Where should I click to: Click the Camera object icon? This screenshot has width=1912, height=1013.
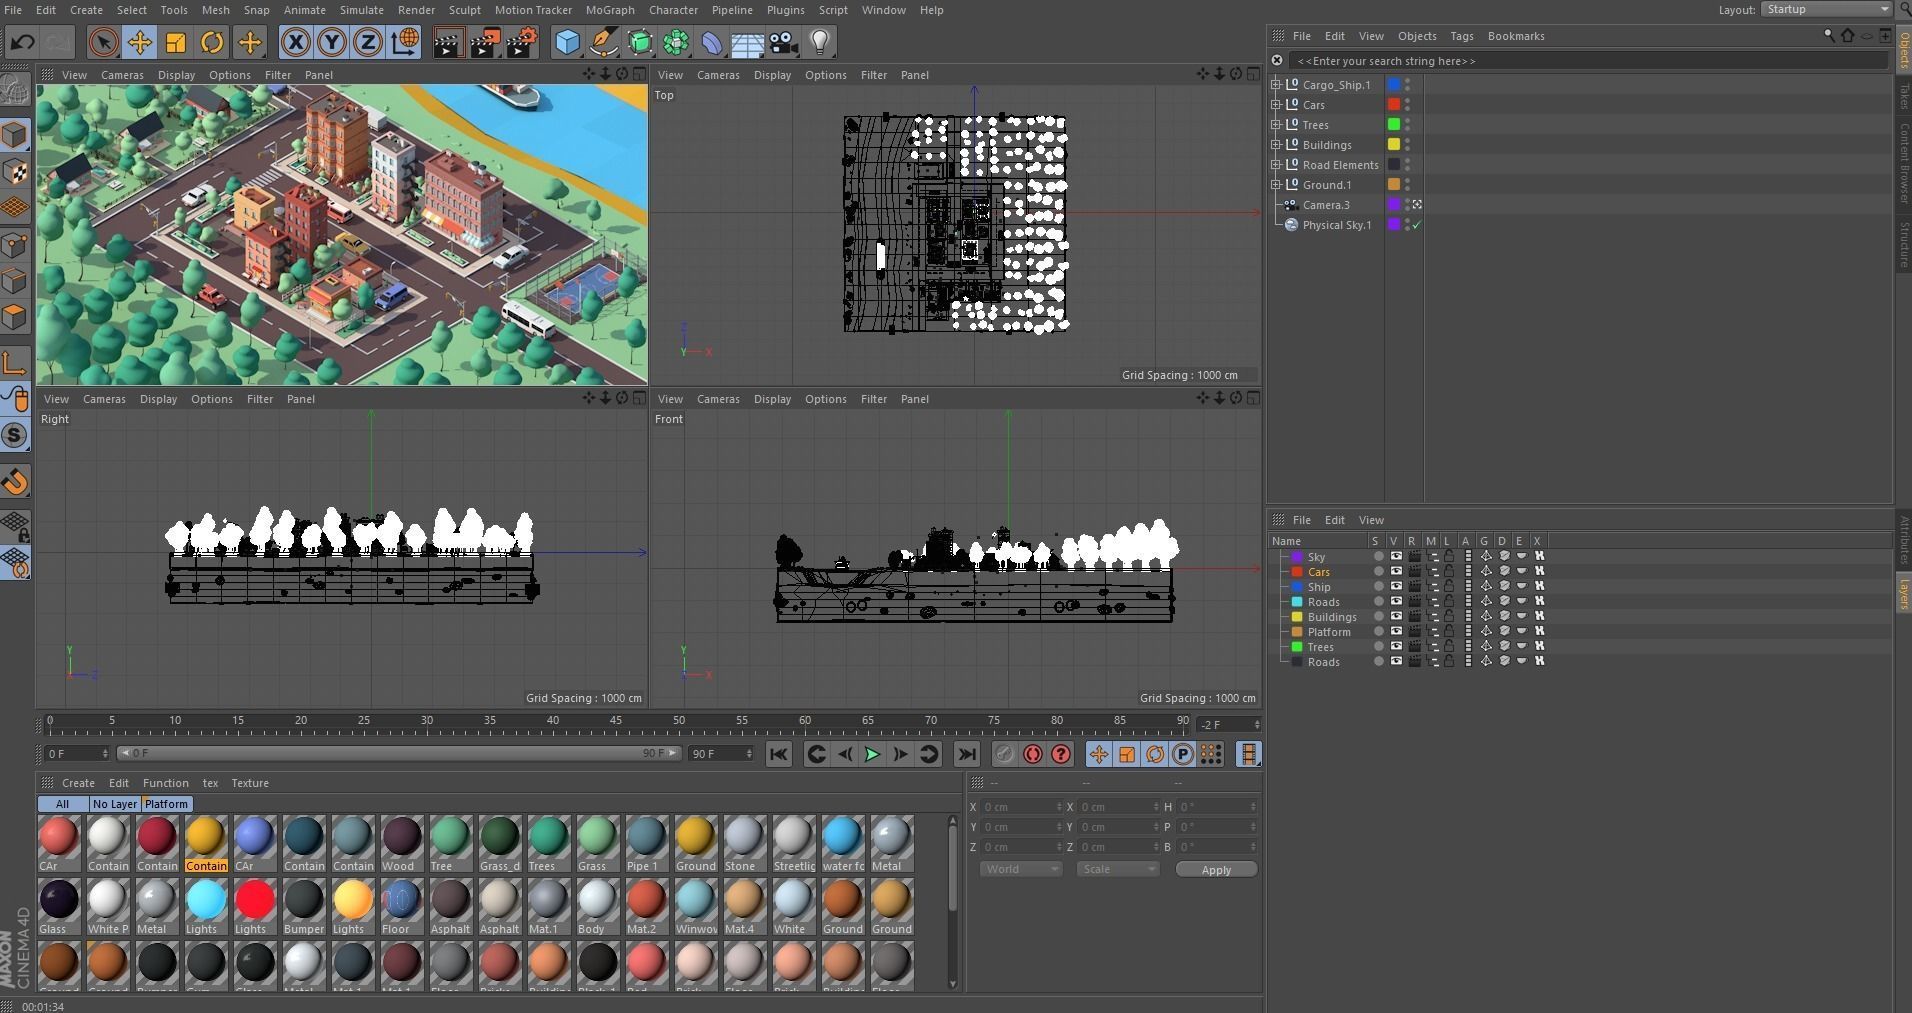click(784, 42)
